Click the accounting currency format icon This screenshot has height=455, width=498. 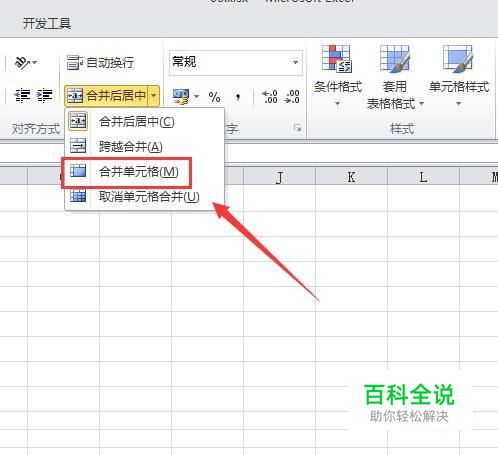coord(181,97)
